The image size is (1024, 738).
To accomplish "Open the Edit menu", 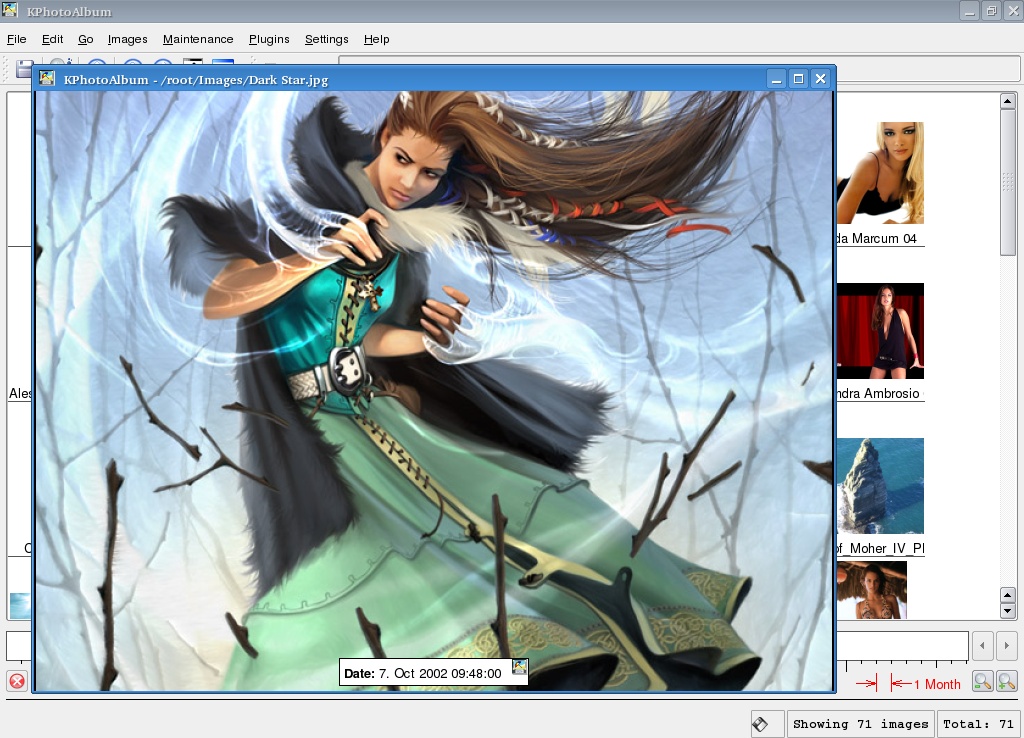I will click(x=52, y=39).
